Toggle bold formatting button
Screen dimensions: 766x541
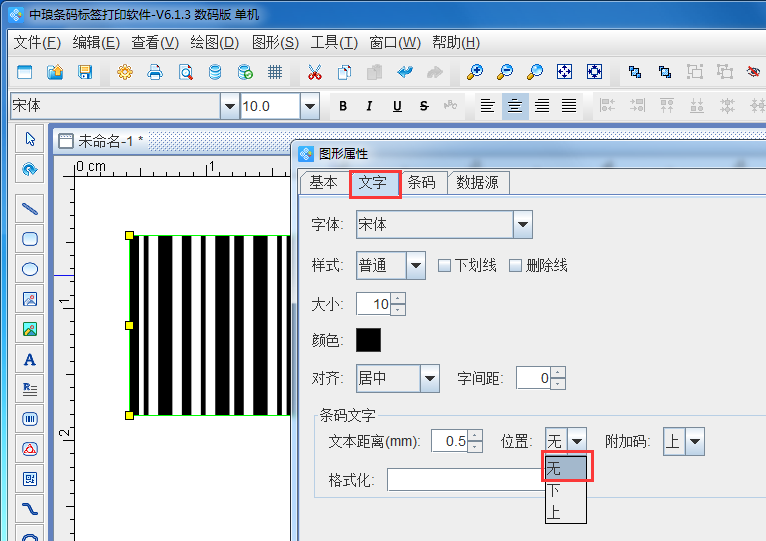343,106
